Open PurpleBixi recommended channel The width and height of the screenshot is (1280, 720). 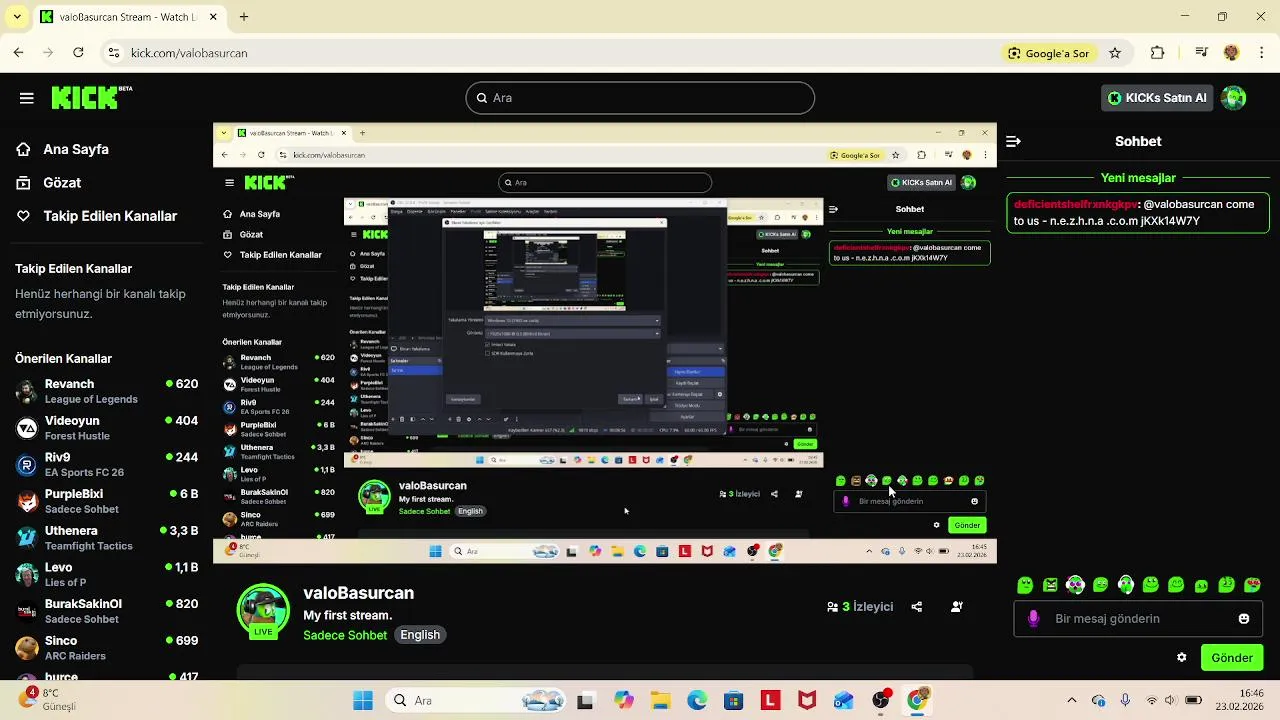[x=106, y=501]
